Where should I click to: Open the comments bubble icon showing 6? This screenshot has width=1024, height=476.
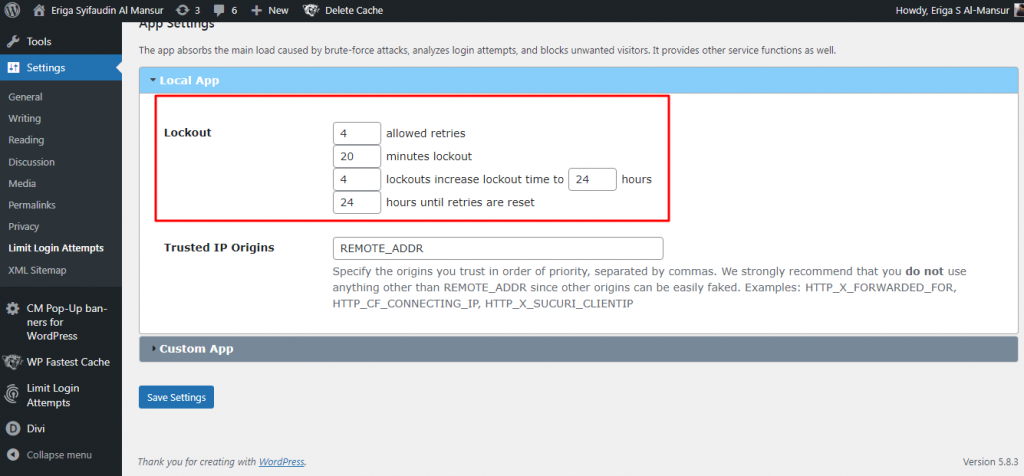[219, 10]
